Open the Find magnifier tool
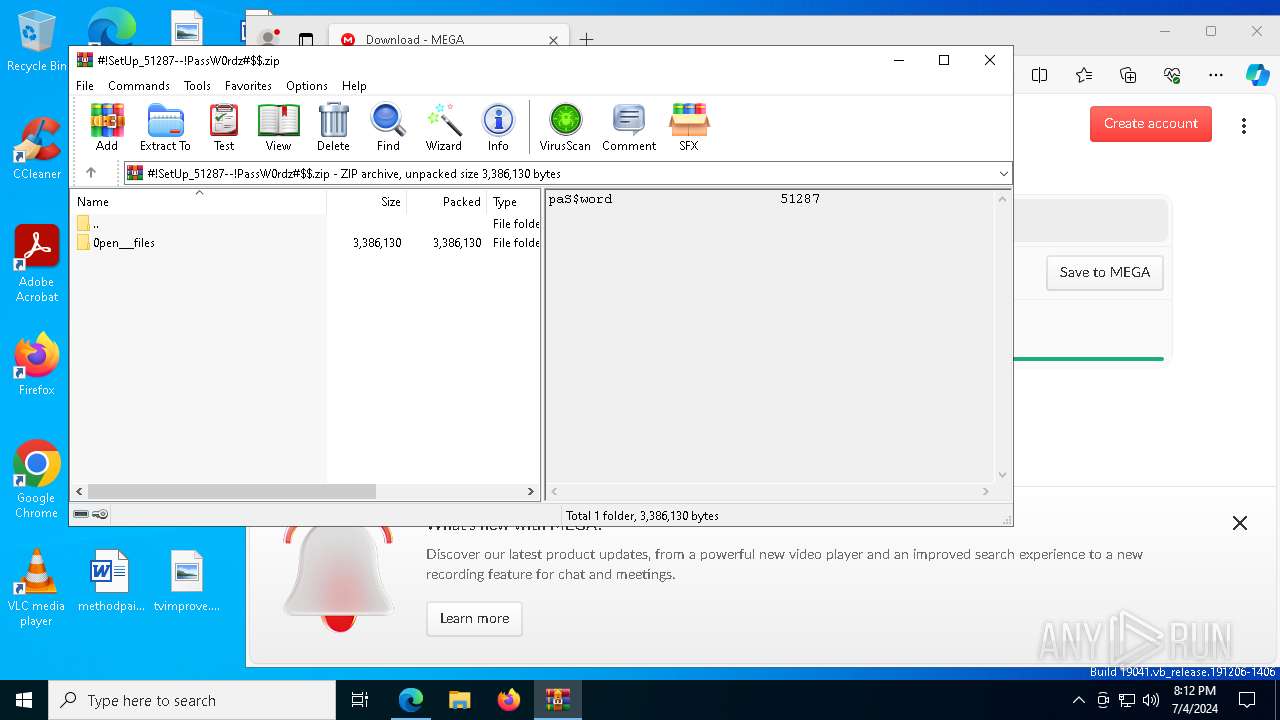This screenshot has height=720, width=1280. [388, 127]
